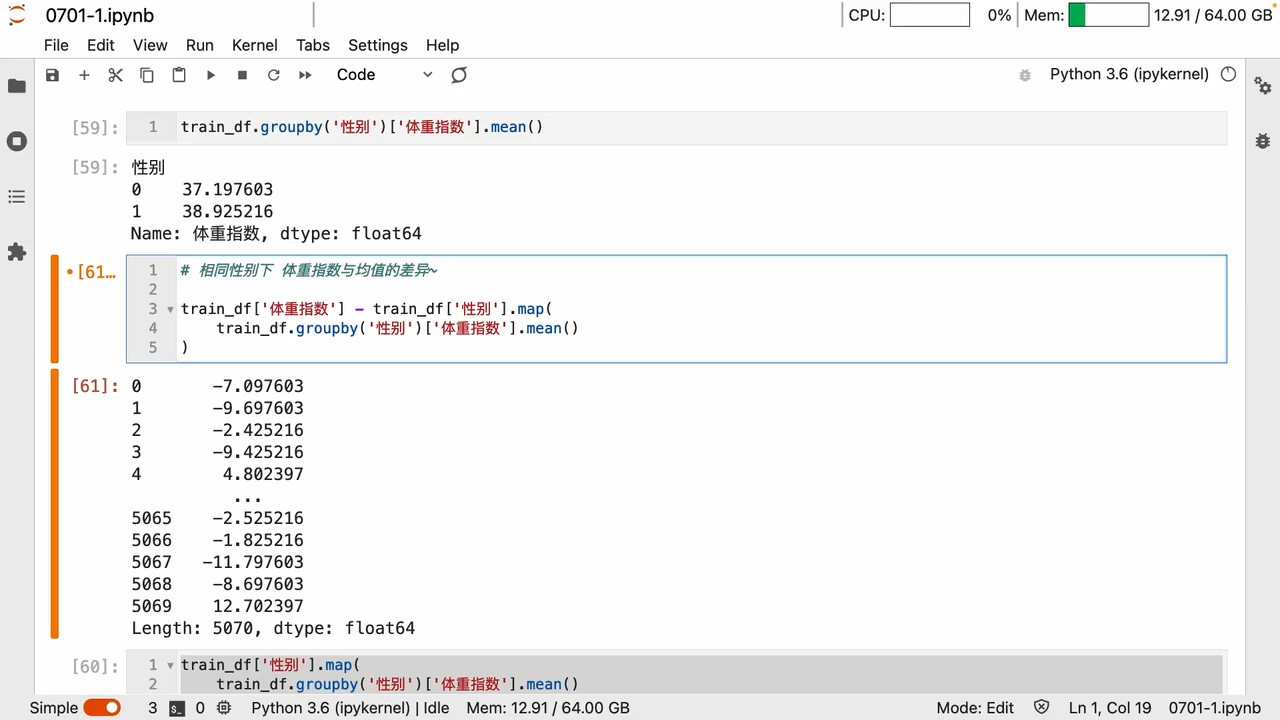This screenshot has height=720, width=1280.
Task: Collapse cell 61 output via its orange bar
Action: (55, 503)
